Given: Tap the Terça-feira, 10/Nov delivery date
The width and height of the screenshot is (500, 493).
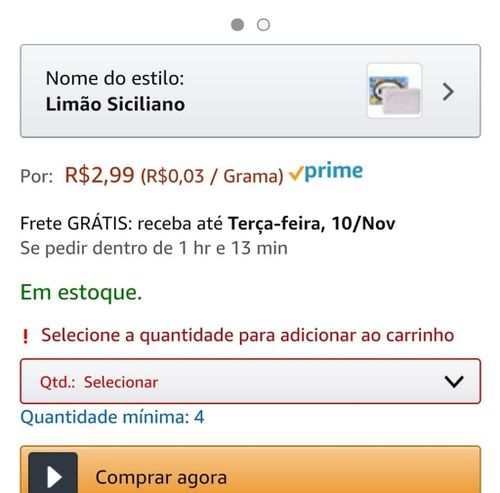Looking at the screenshot, I should click(312, 223).
